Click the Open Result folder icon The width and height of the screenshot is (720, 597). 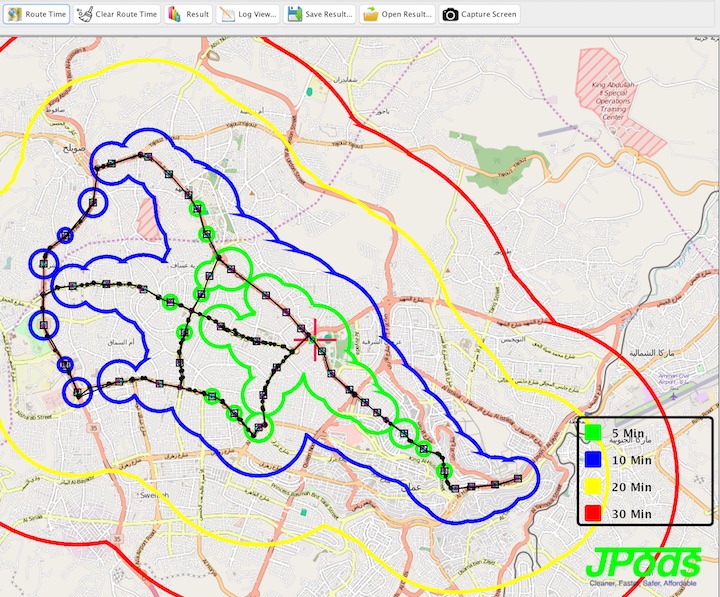(x=370, y=15)
